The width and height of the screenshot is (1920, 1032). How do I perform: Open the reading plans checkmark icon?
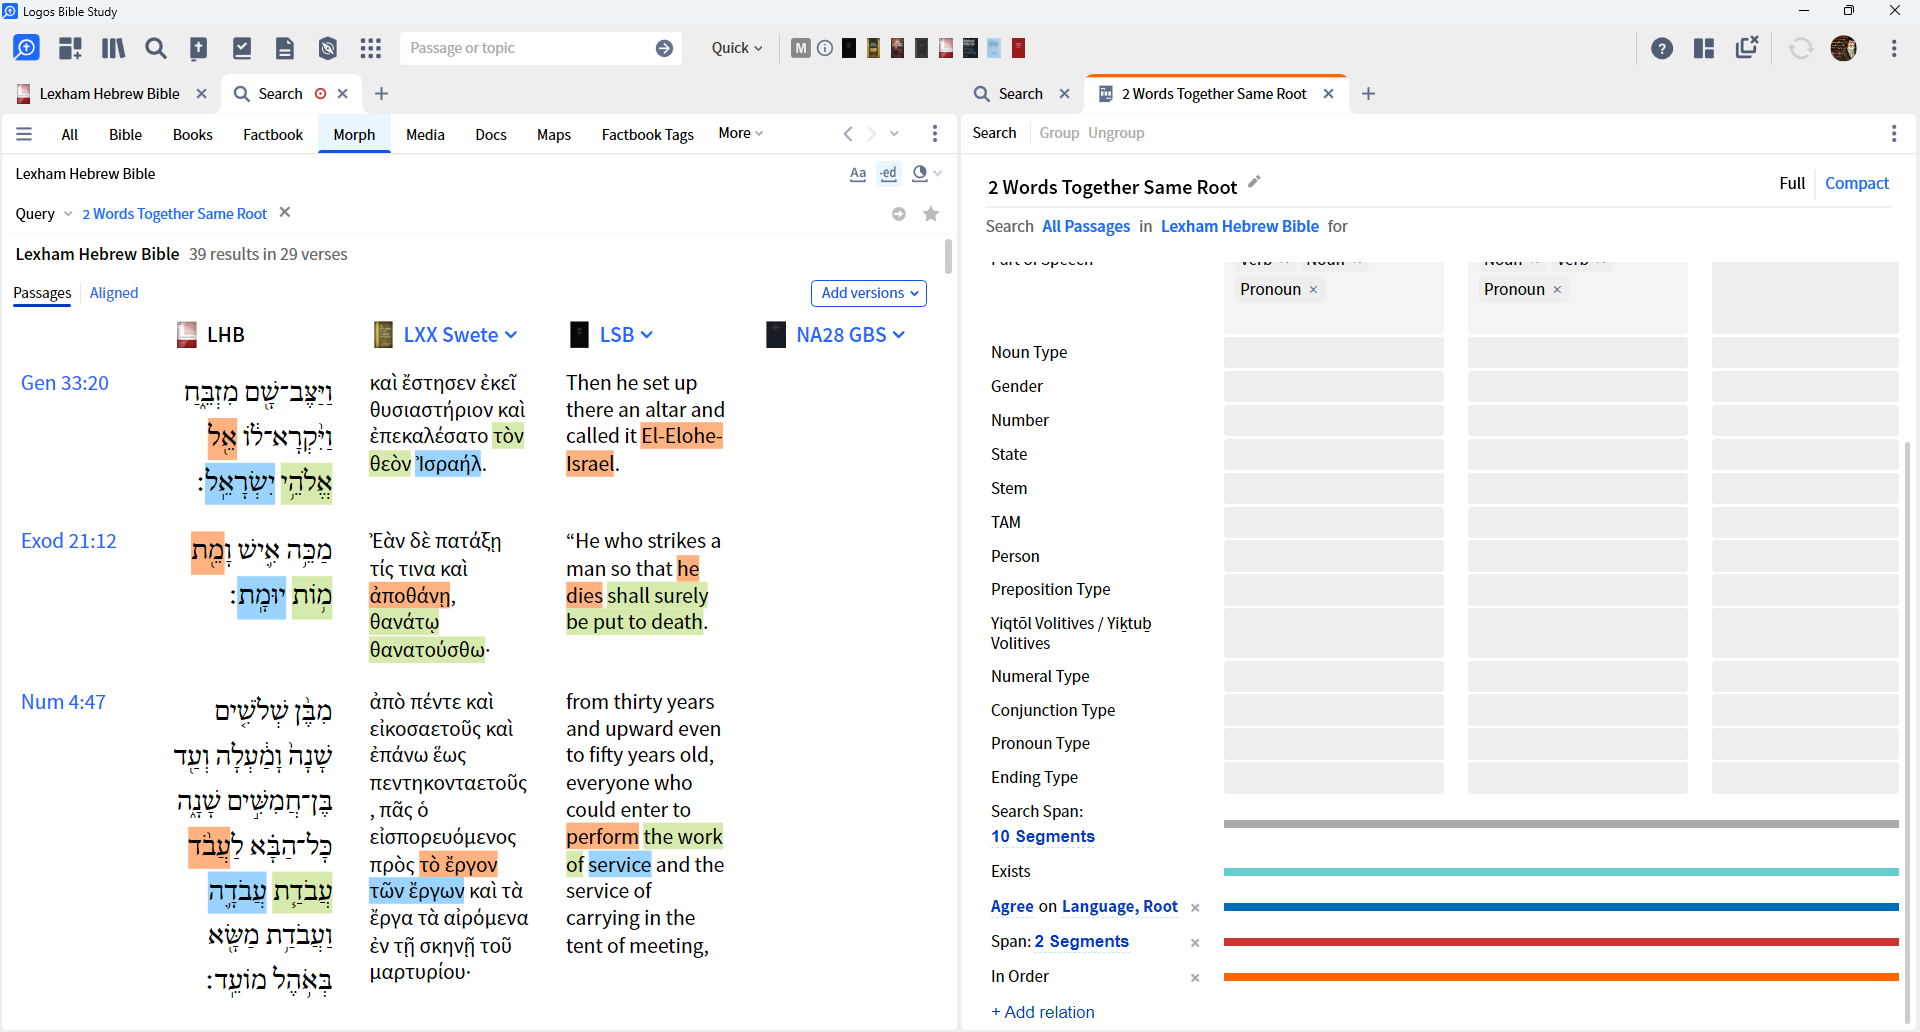pyautogui.click(x=242, y=48)
